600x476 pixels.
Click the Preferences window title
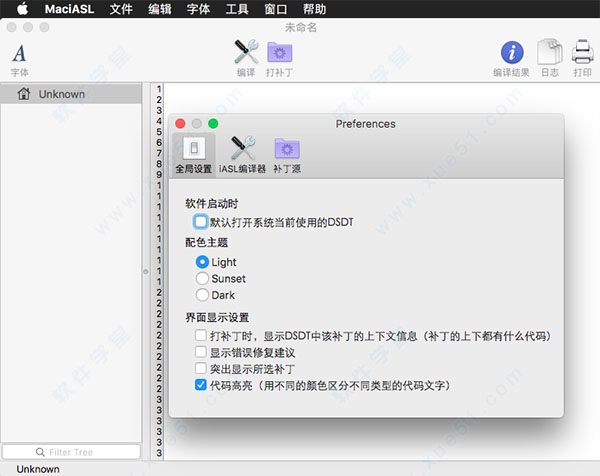click(365, 124)
